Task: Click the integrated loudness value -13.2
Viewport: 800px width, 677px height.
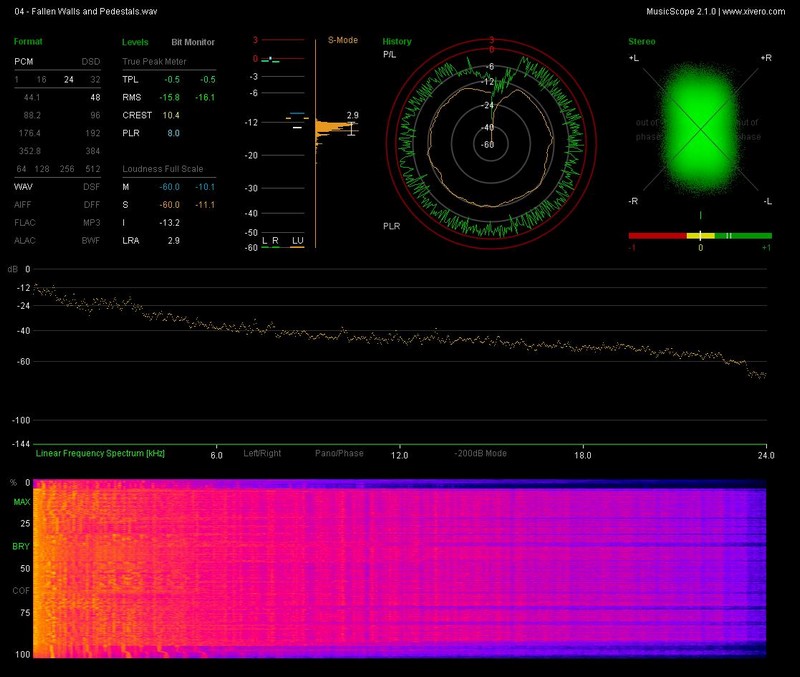Action: point(169,222)
